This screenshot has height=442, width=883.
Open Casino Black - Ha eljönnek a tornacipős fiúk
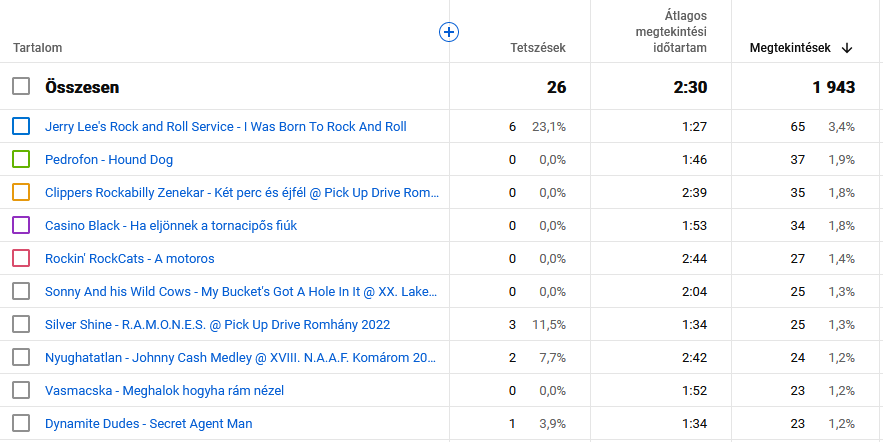point(171,226)
